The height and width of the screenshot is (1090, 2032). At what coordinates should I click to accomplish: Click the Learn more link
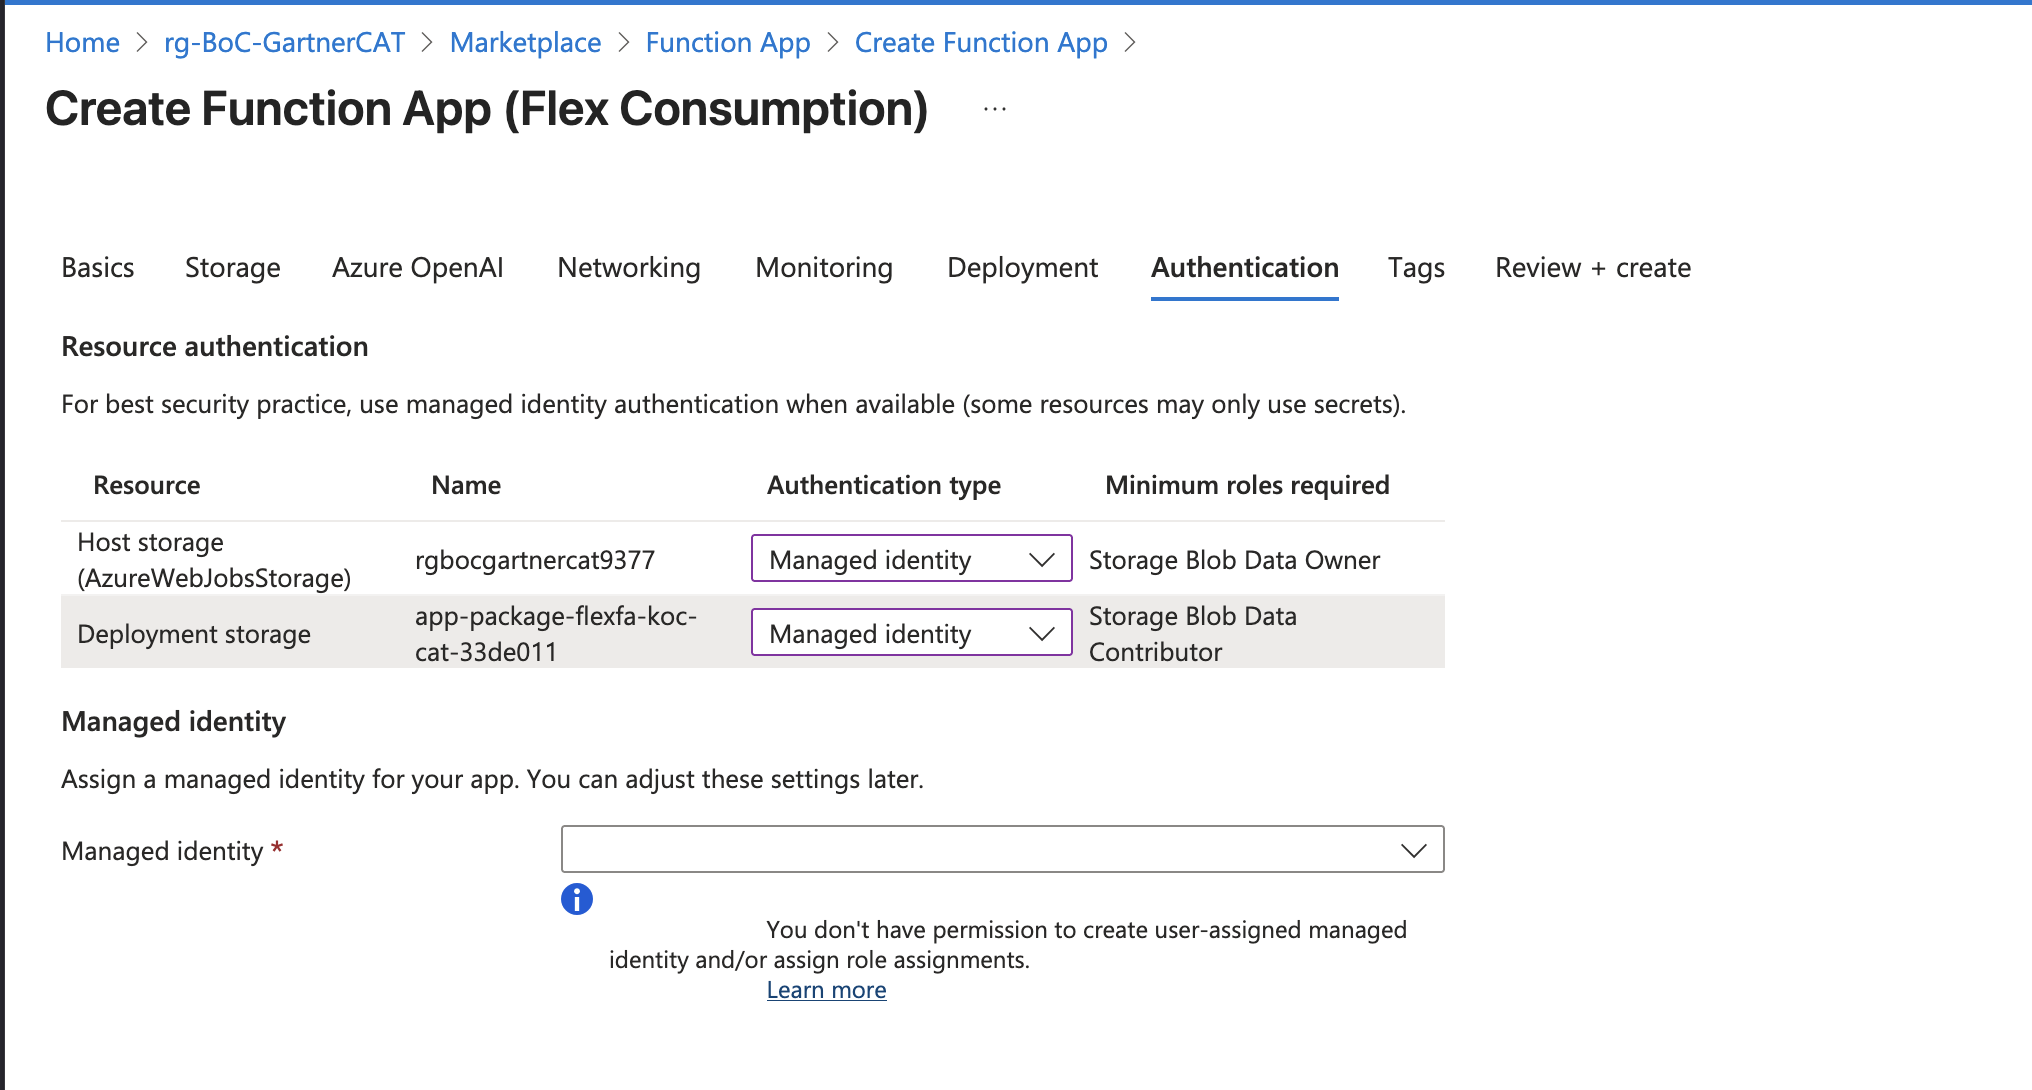point(826,990)
